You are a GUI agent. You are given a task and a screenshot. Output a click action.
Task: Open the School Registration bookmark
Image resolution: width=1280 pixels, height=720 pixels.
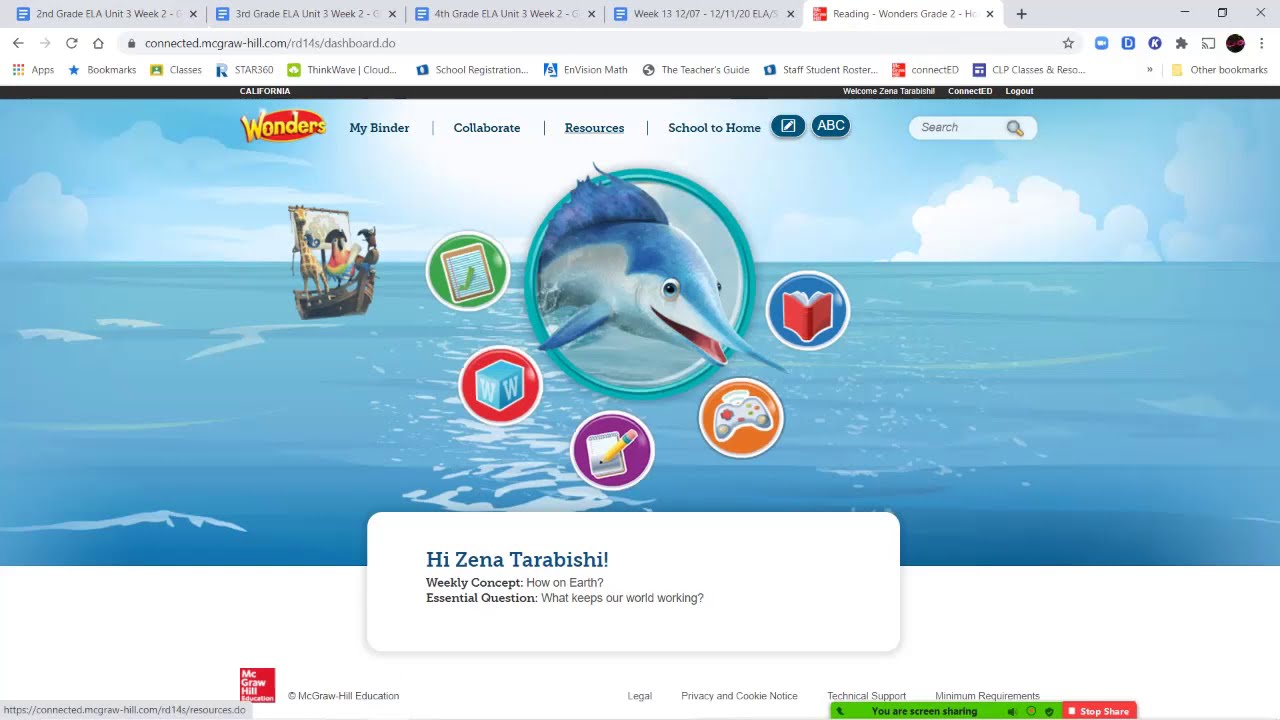point(471,70)
